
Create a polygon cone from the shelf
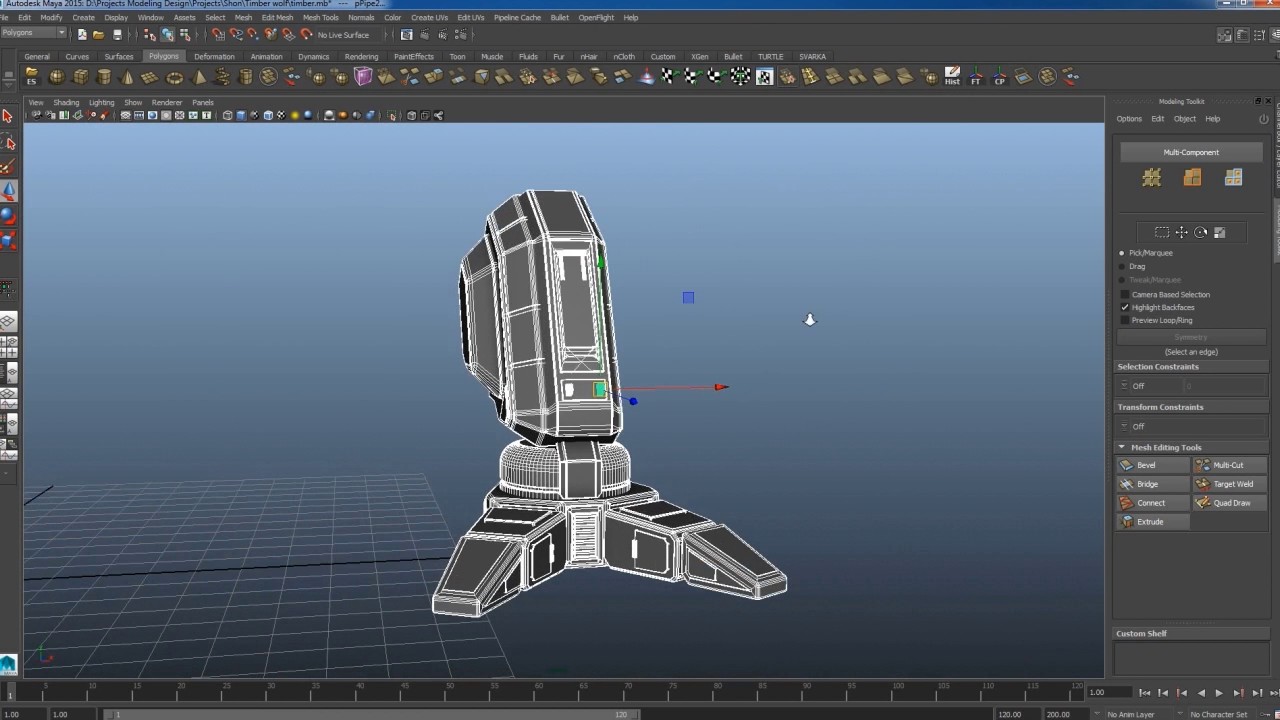[x=127, y=77]
